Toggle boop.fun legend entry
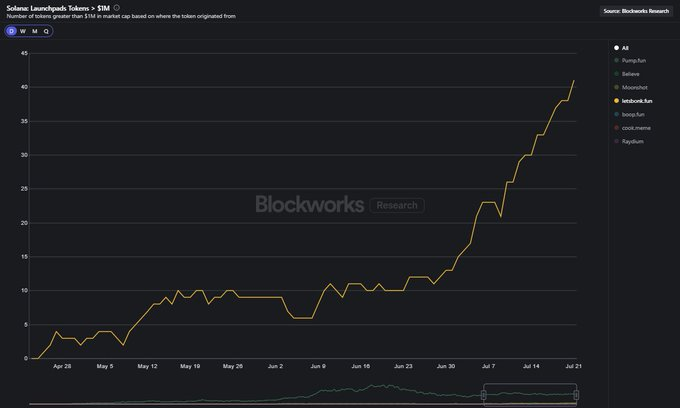680x408 pixels. pos(635,115)
